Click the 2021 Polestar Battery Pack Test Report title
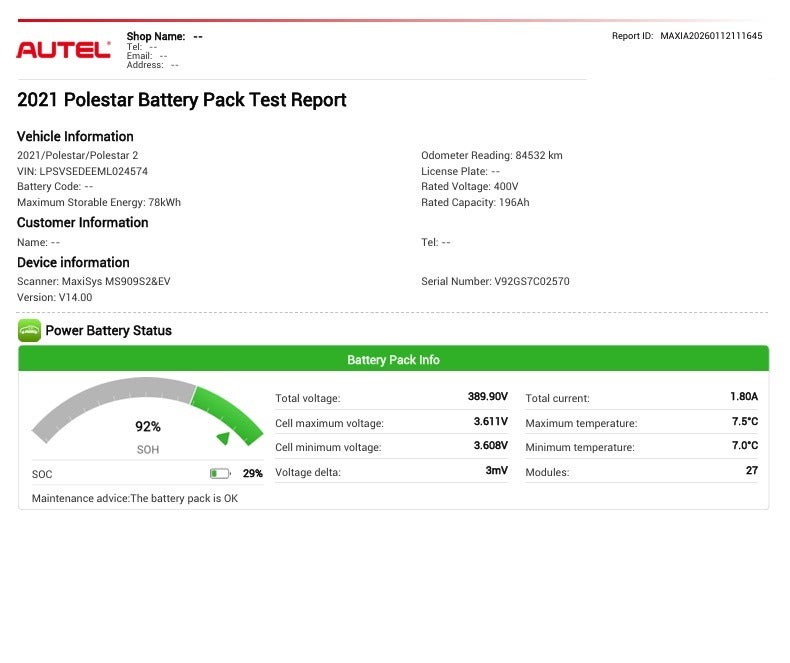 pos(182,100)
